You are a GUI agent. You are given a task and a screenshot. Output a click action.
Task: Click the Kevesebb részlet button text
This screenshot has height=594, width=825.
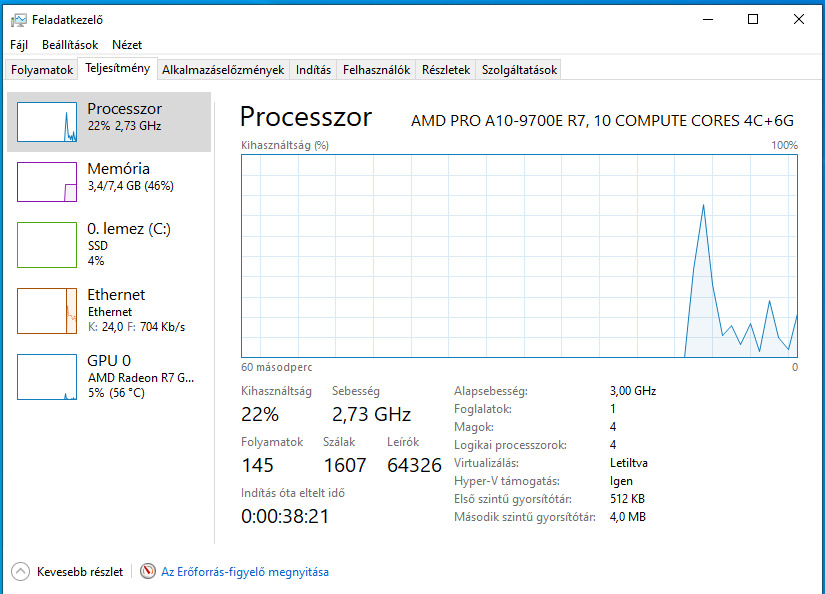80,572
